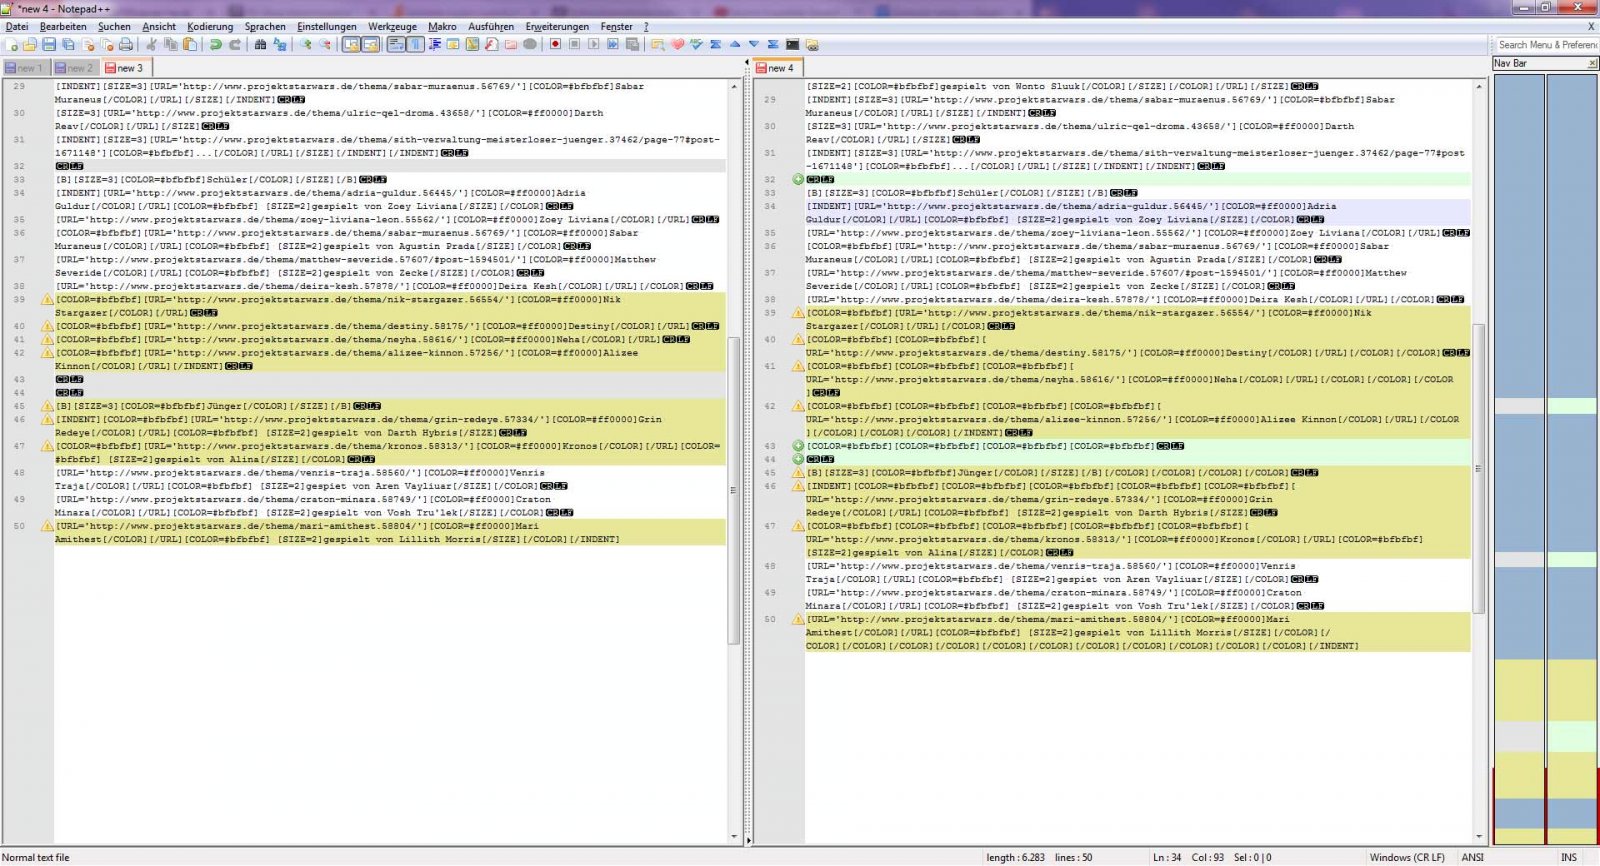This screenshot has width=1600, height=866.
Task: Open Find with the binoculars icon
Action: pos(260,44)
